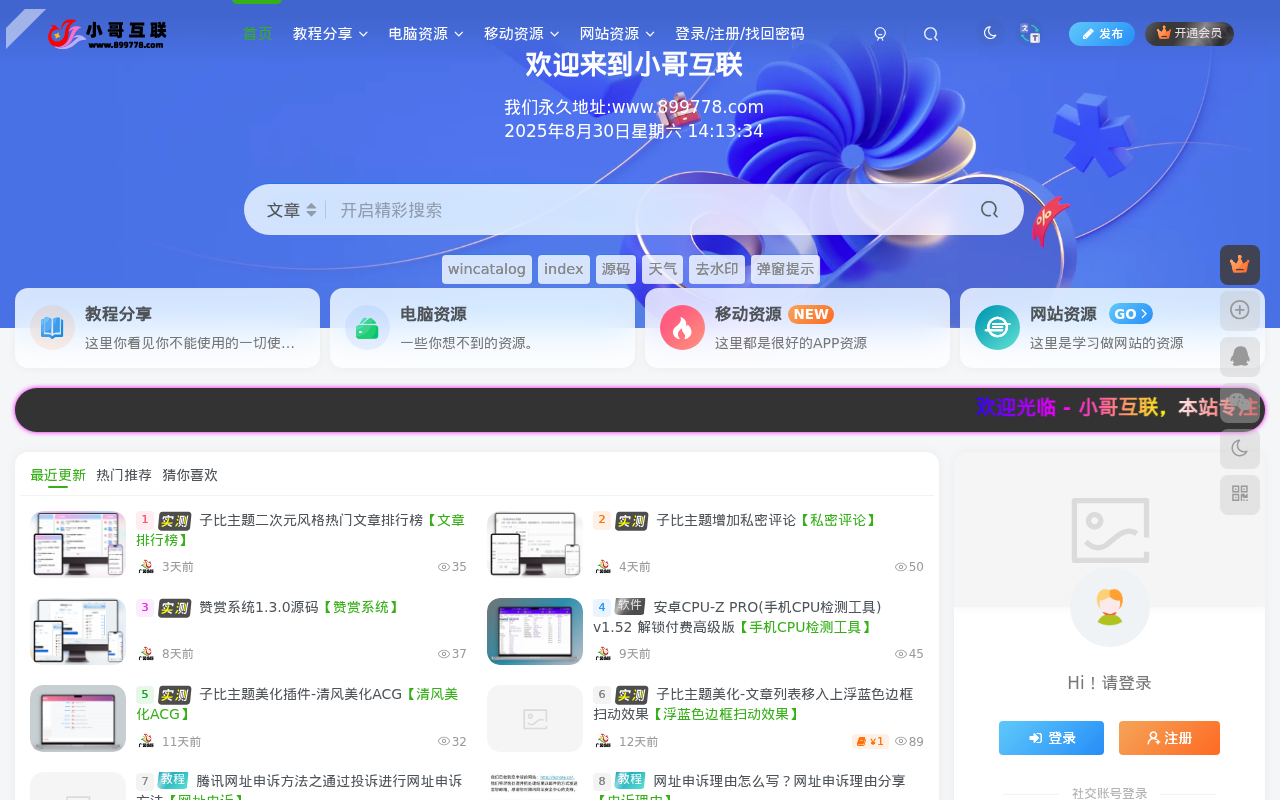Select the 最近更新 tab

(x=58, y=475)
